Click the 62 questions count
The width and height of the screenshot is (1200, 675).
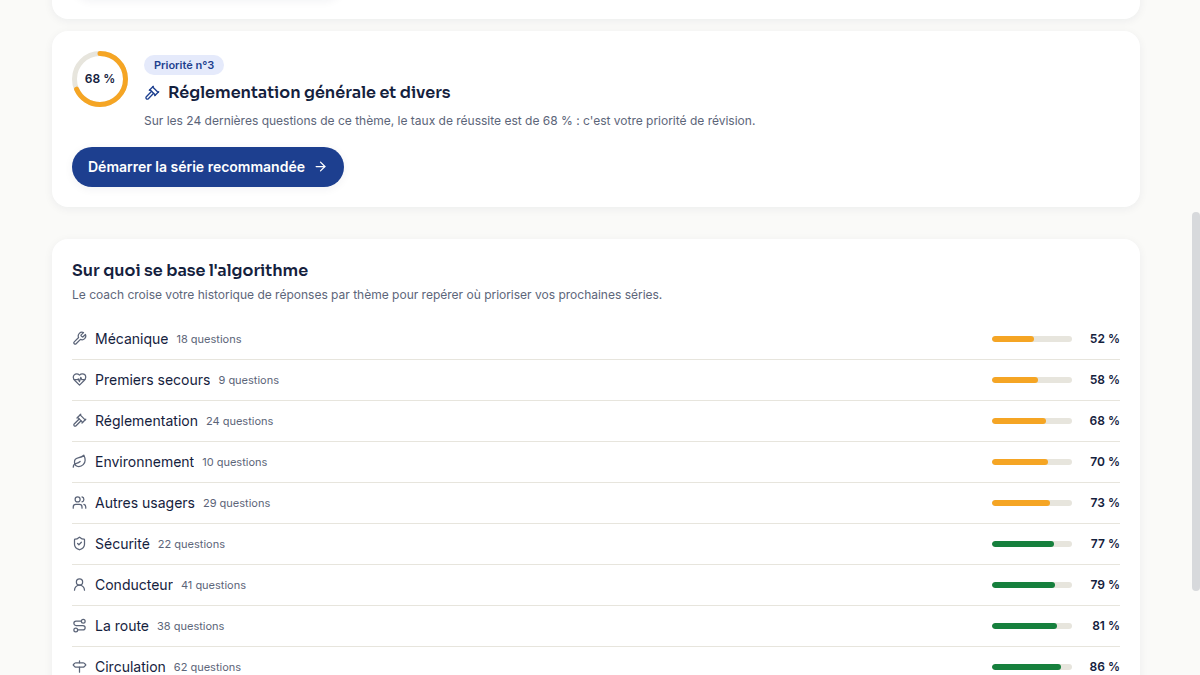(x=208, y=668)
